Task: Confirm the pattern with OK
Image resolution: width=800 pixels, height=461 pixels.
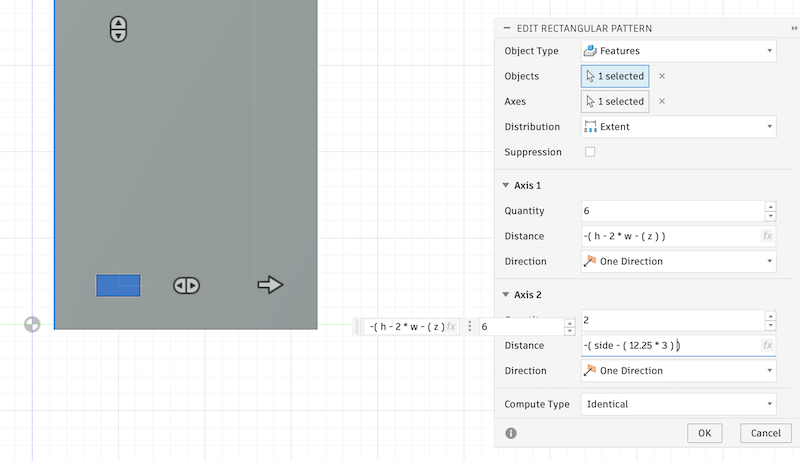Action: [705, 433]
